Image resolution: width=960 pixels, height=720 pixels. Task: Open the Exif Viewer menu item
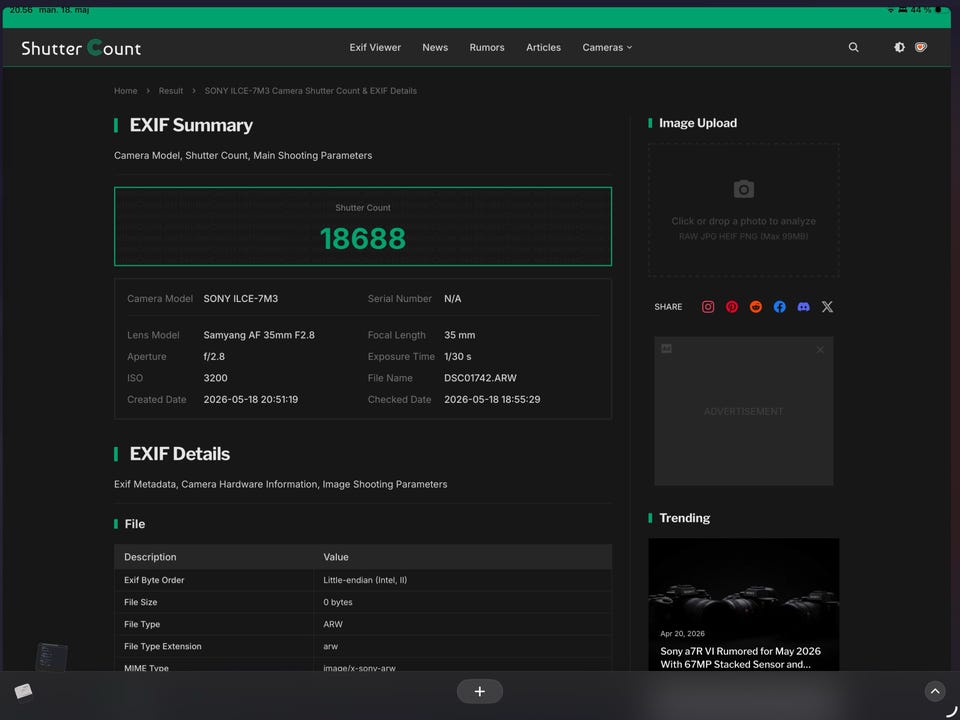(x=375, y=47)
